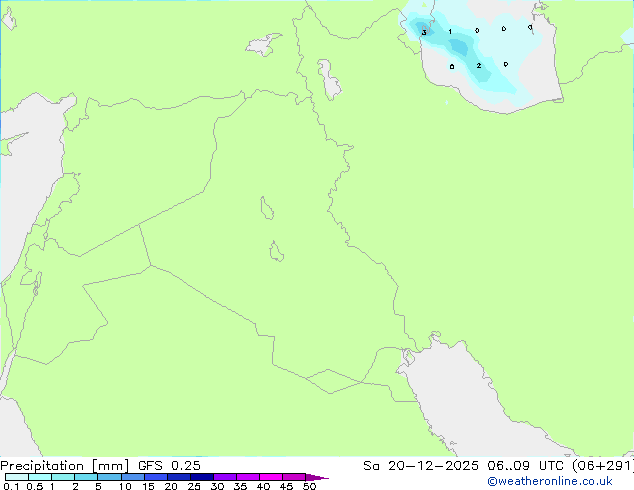The height and width of the screenshot is (490, 634).
Task: Click the '25' legend scale label
Action: (x=194, y=486)
